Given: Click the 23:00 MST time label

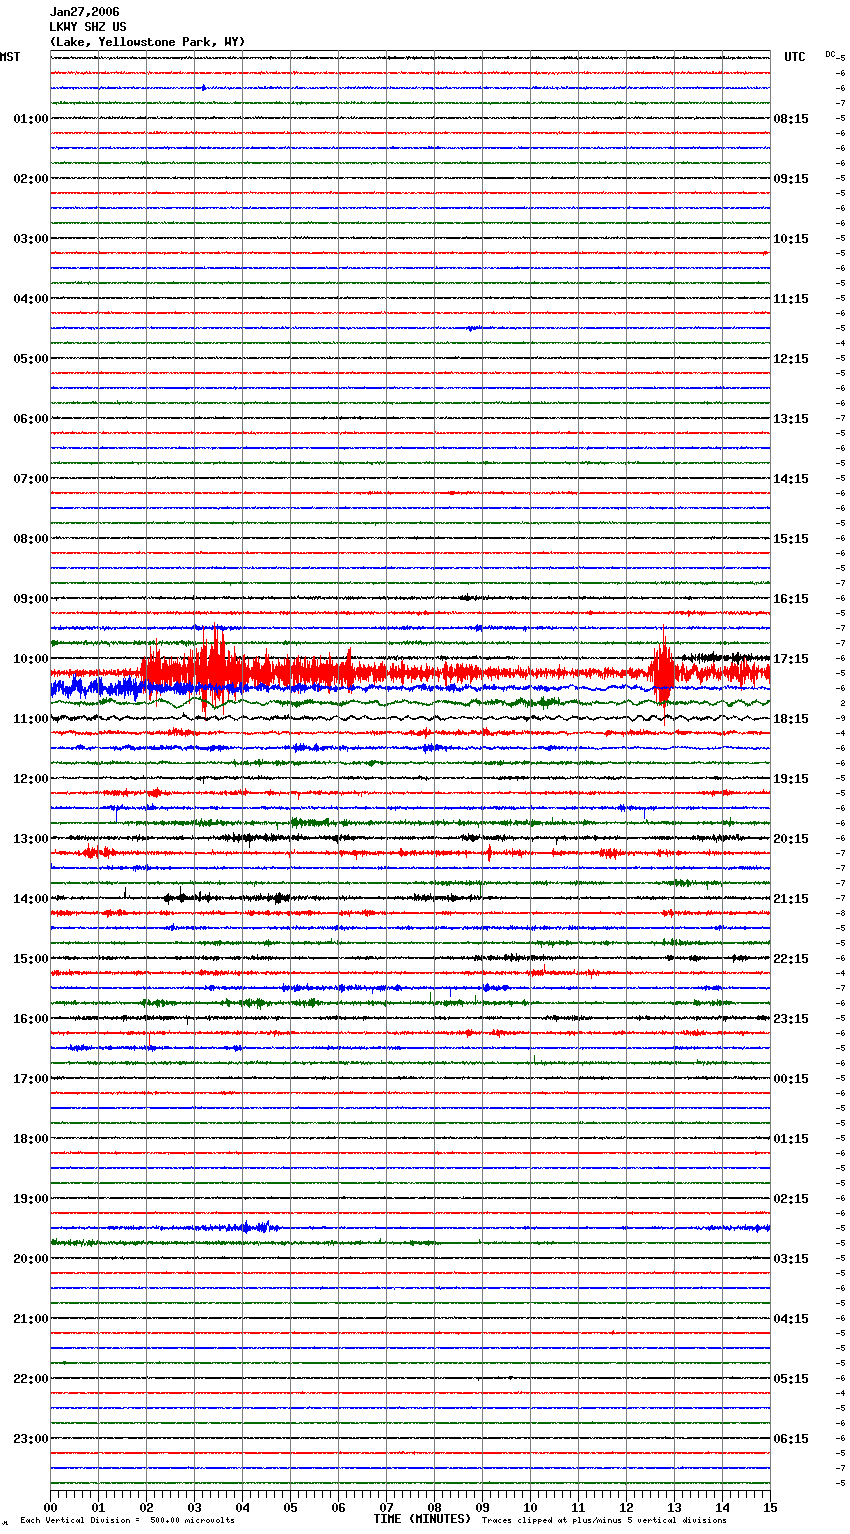Looking at the screenshot, I should [30, 1439].
